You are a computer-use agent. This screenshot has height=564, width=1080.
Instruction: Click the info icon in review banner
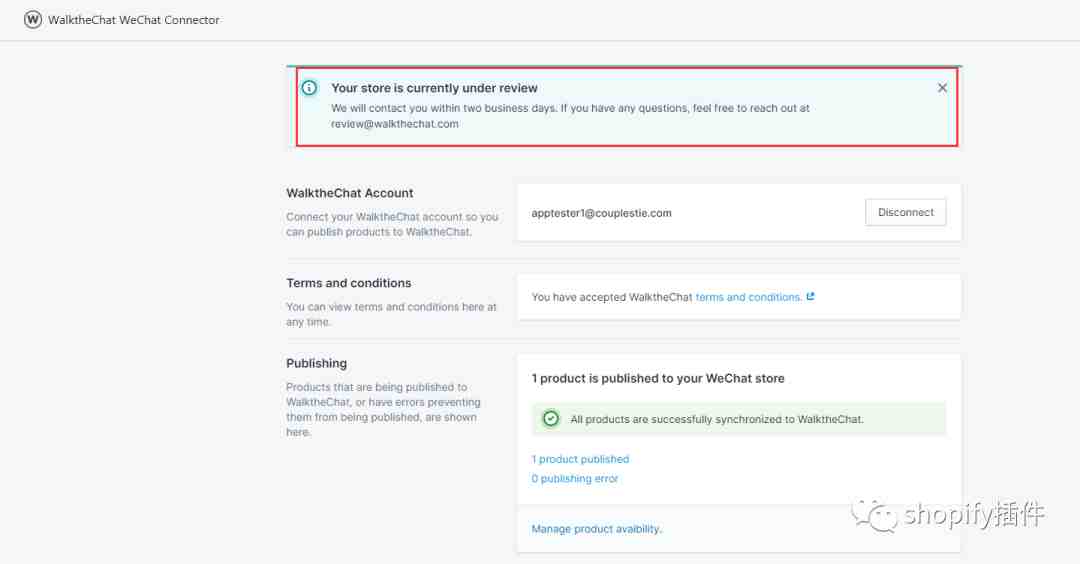pyautogui.click(x=309, y=88)
